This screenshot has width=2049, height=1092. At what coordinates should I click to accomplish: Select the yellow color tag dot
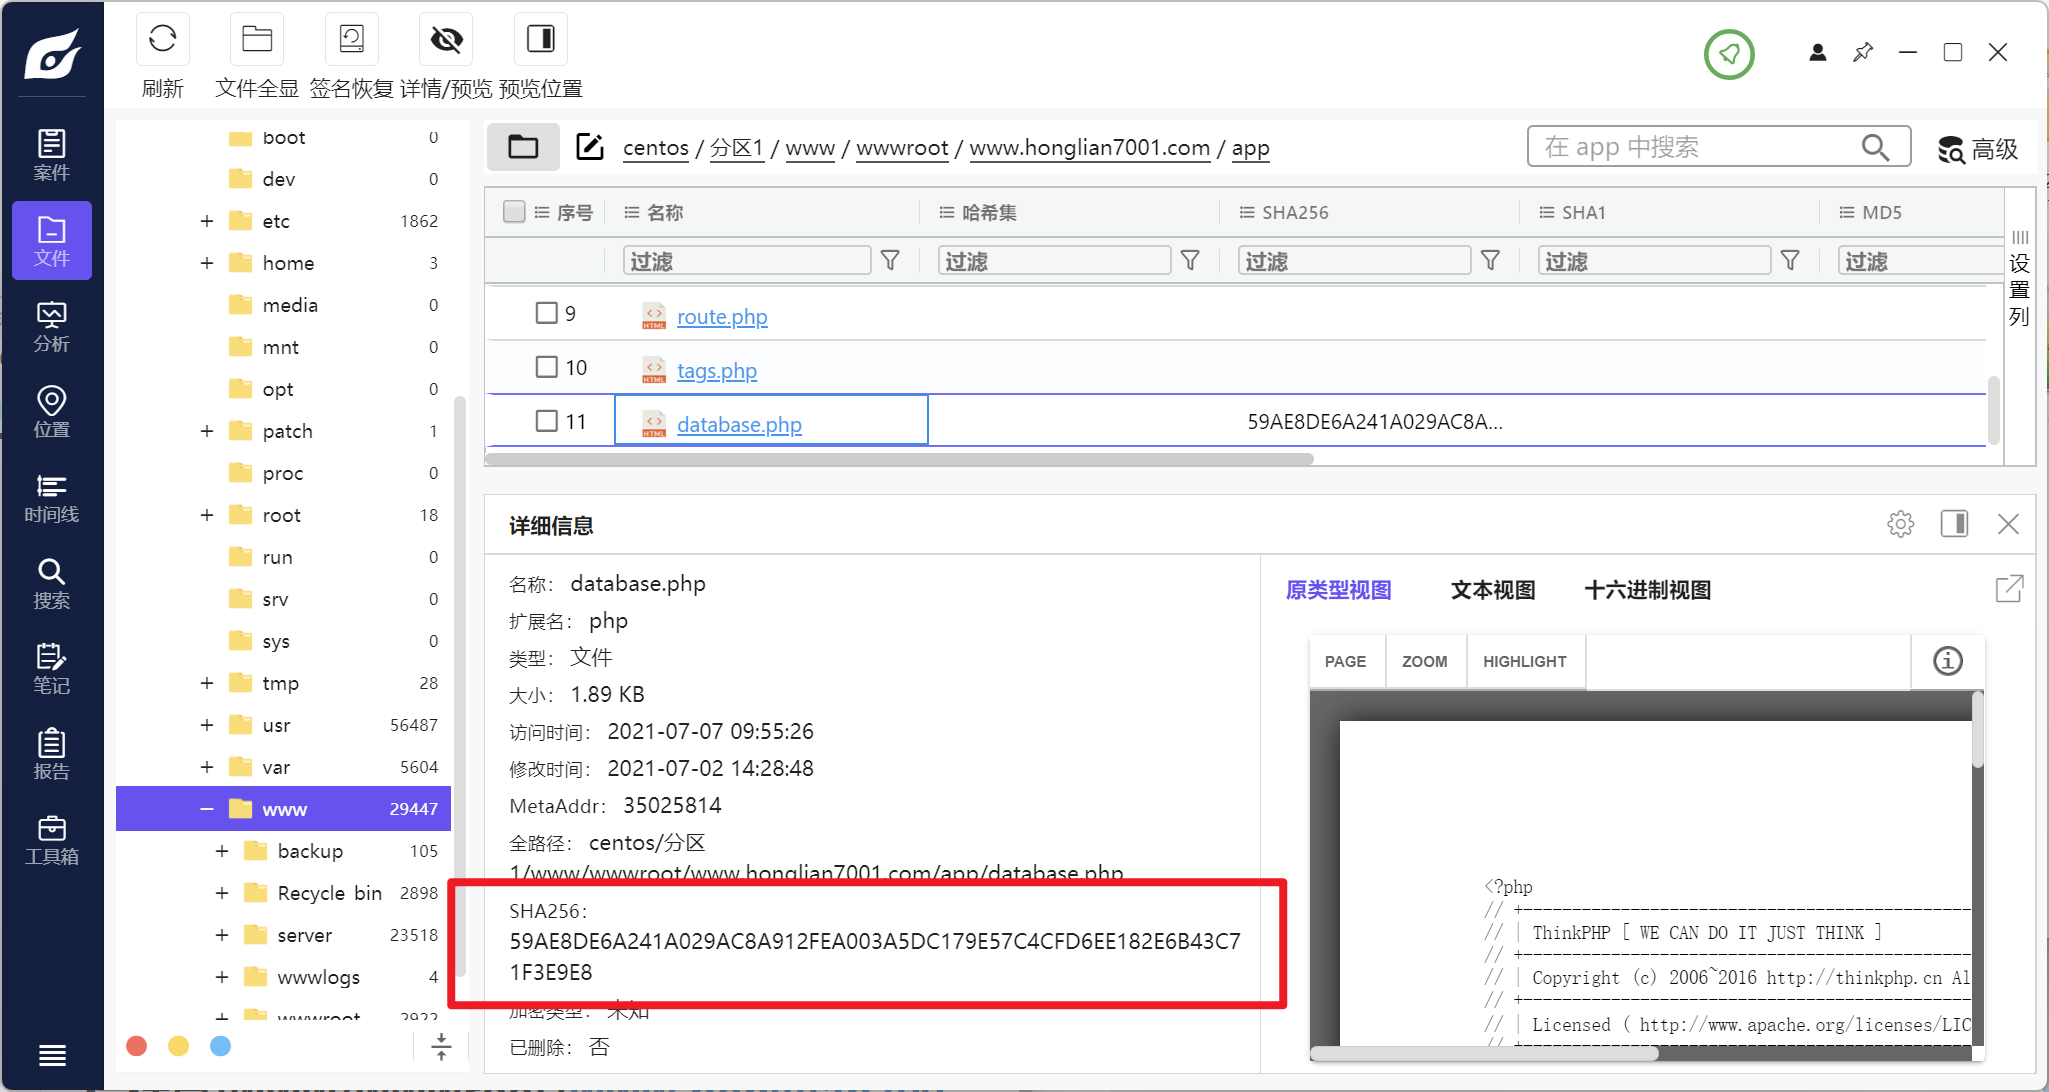click(179, 1046)
